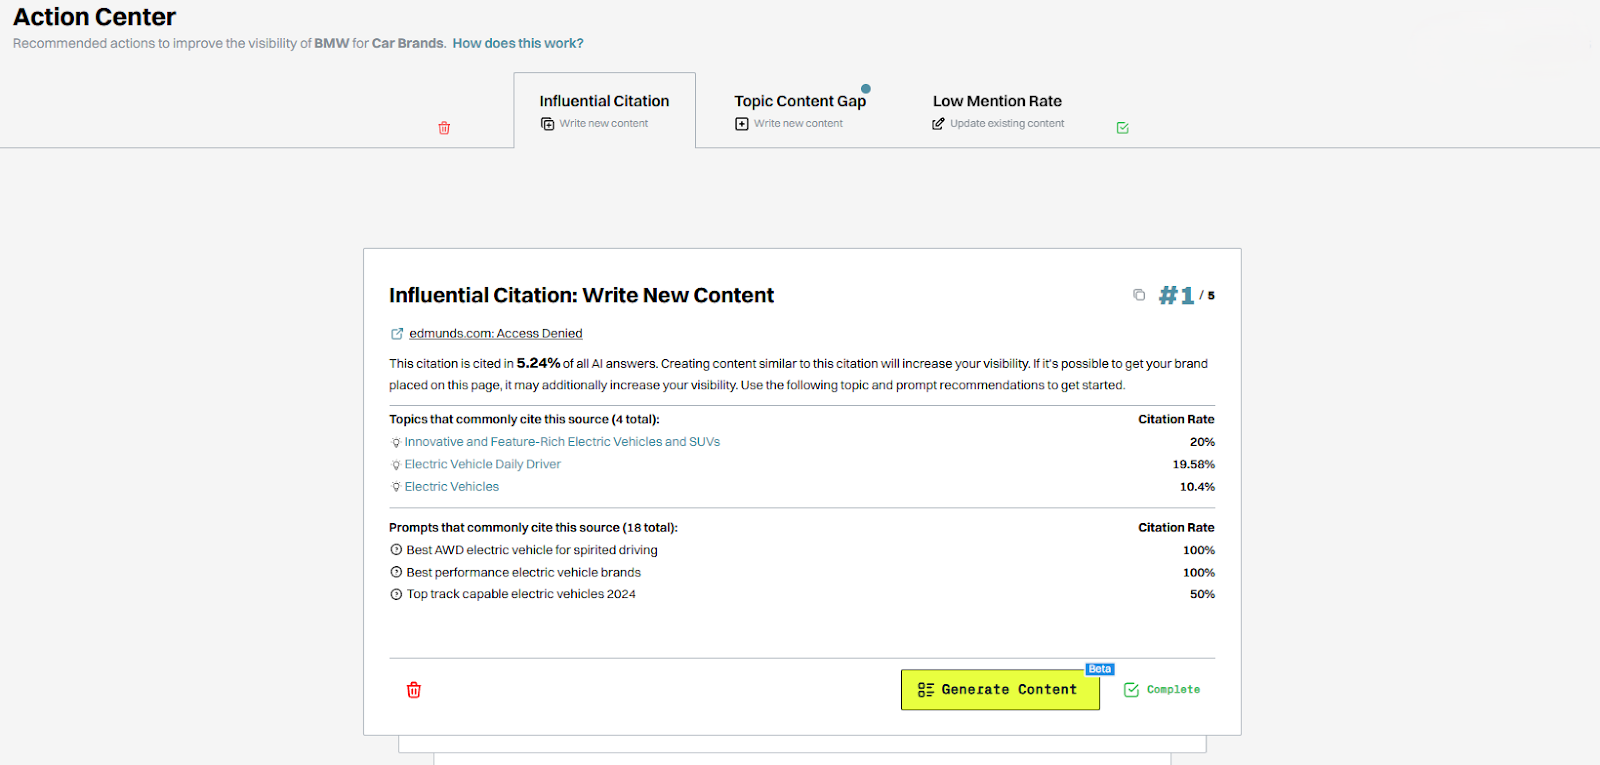1600x765 pixels.
Task: Click the copy icon next to #1
Action: [1139, 294]
